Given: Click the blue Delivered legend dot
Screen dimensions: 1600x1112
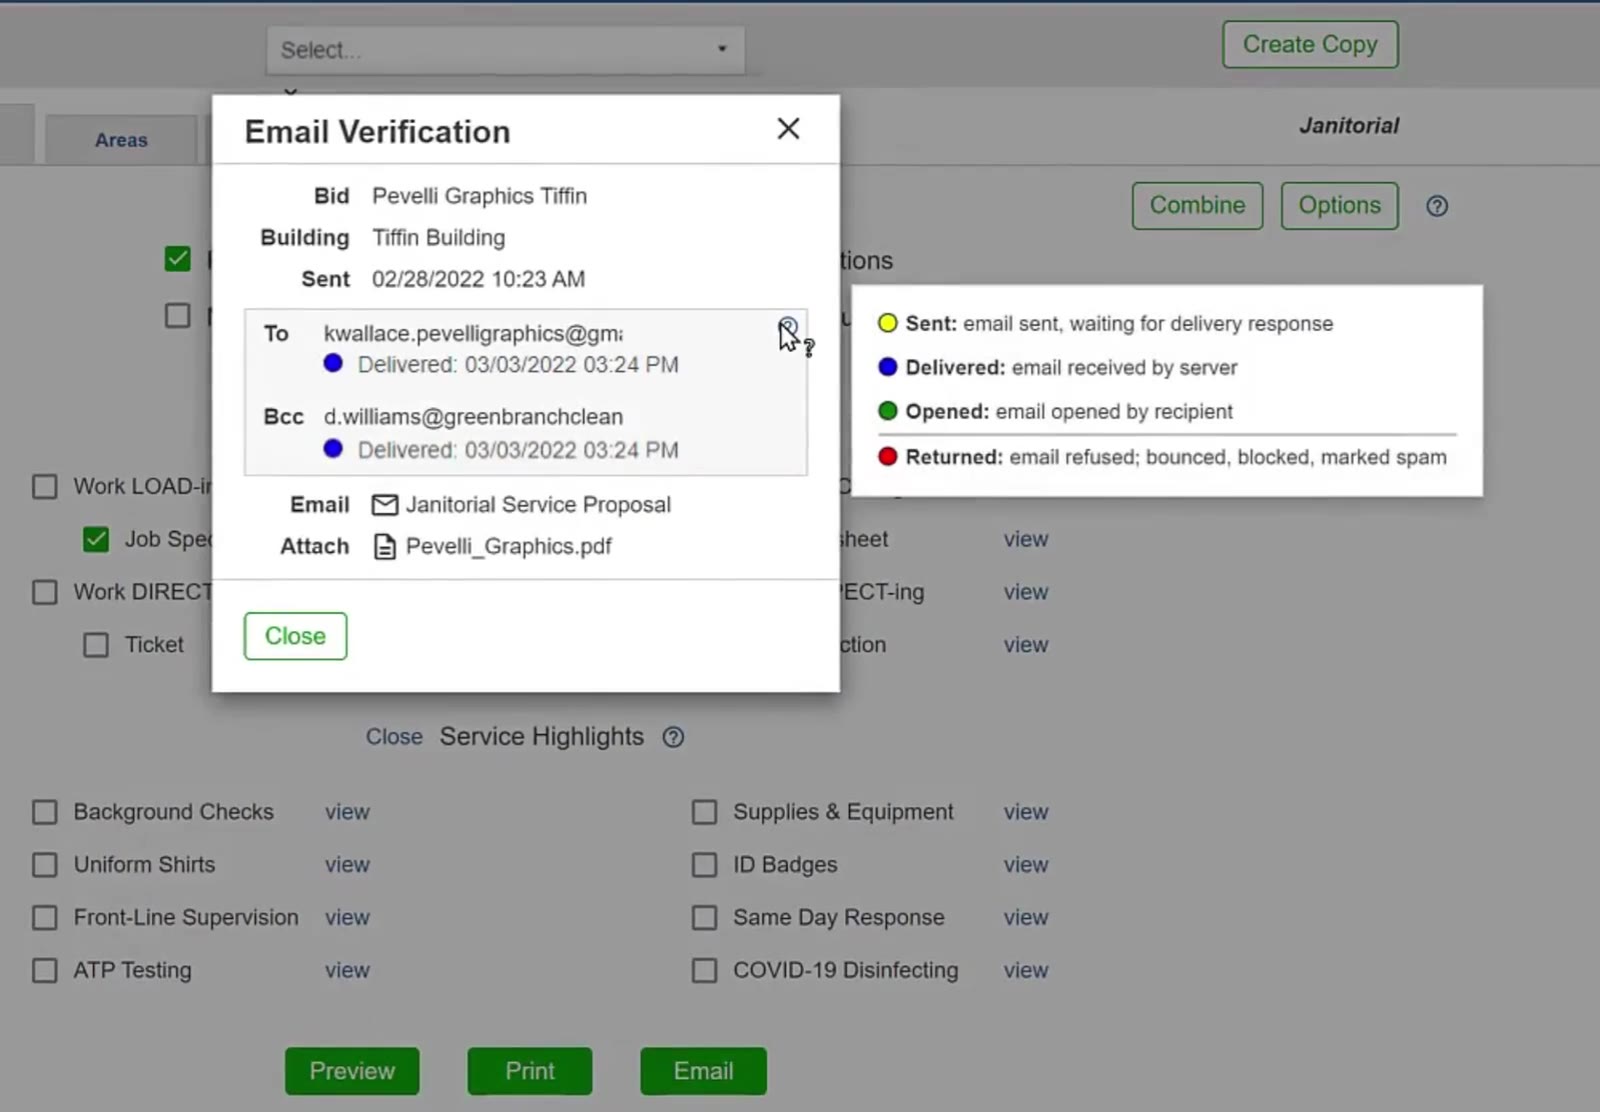Looking at the screenshot, I should pos(887,367).
